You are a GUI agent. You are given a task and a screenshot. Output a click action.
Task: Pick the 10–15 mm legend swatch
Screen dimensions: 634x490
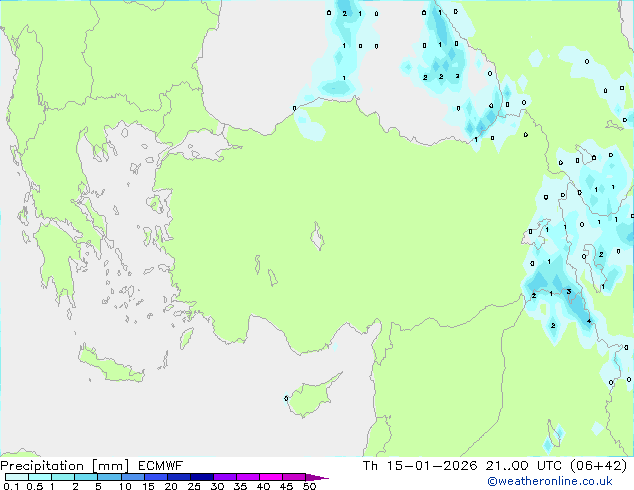[x=133, y=477]
